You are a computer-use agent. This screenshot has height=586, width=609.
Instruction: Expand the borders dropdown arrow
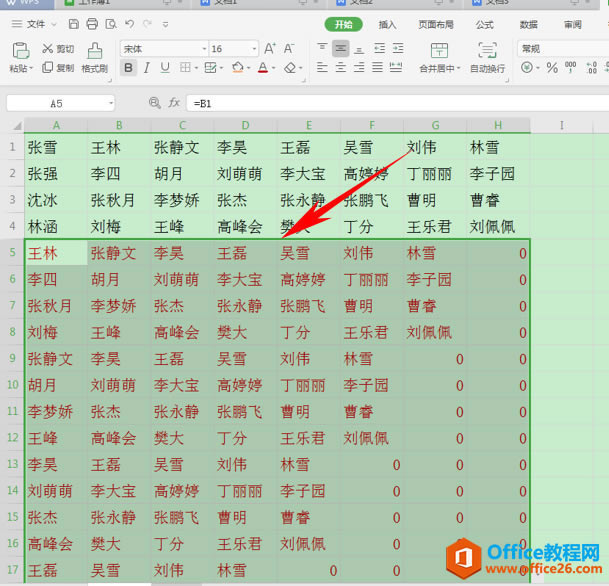point(196,68)
